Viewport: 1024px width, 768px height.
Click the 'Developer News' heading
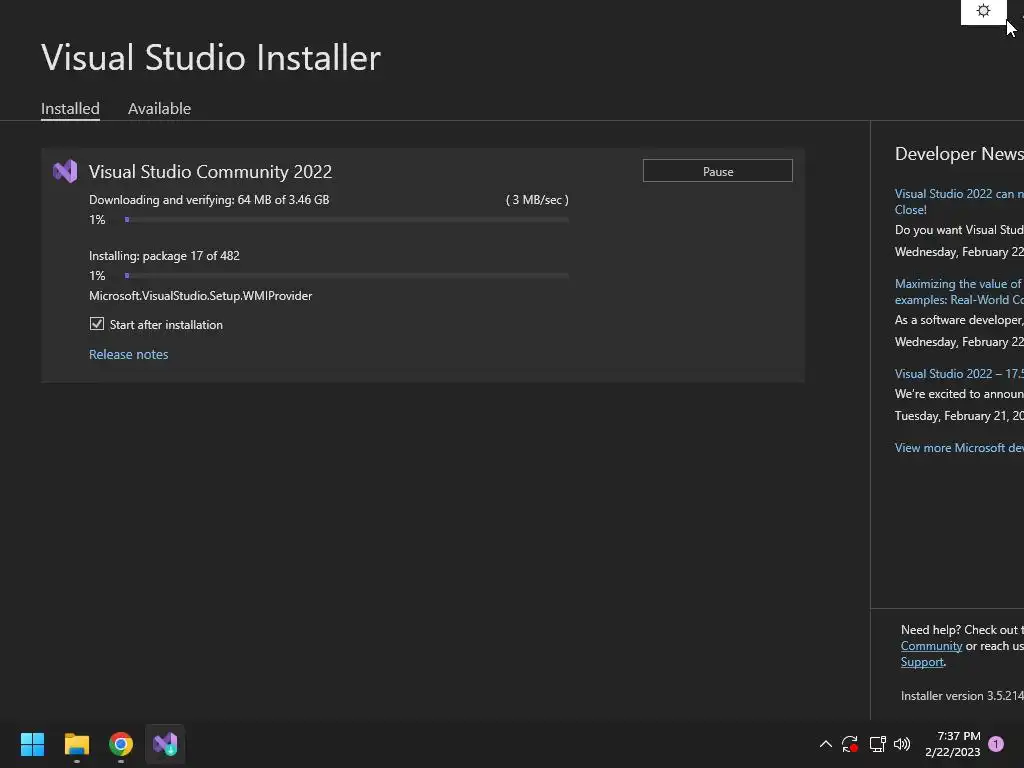tap(959, 154)
